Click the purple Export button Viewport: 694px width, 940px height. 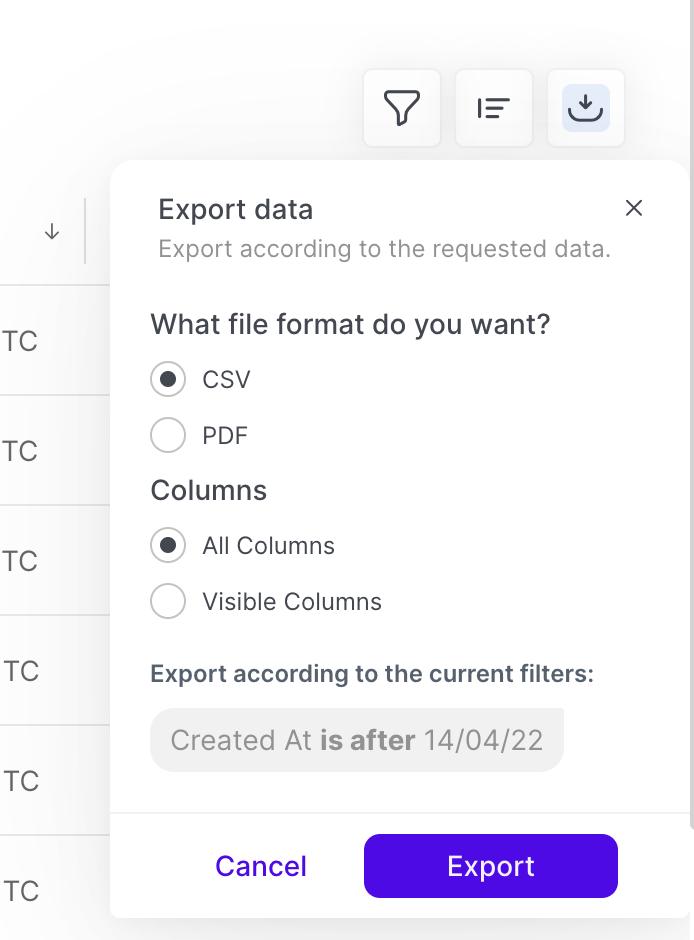pos(490,866)
